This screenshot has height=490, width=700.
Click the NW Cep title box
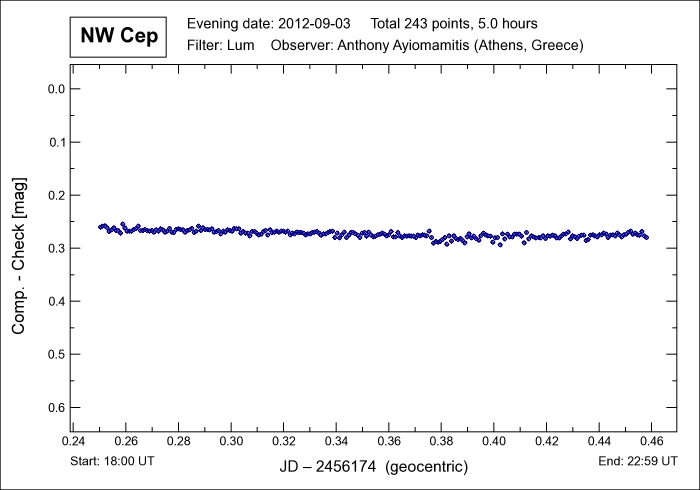point(119,37)
